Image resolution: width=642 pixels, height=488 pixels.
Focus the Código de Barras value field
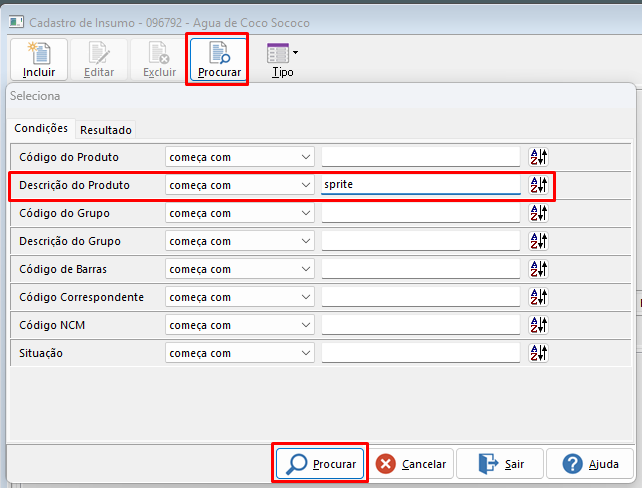421,269
